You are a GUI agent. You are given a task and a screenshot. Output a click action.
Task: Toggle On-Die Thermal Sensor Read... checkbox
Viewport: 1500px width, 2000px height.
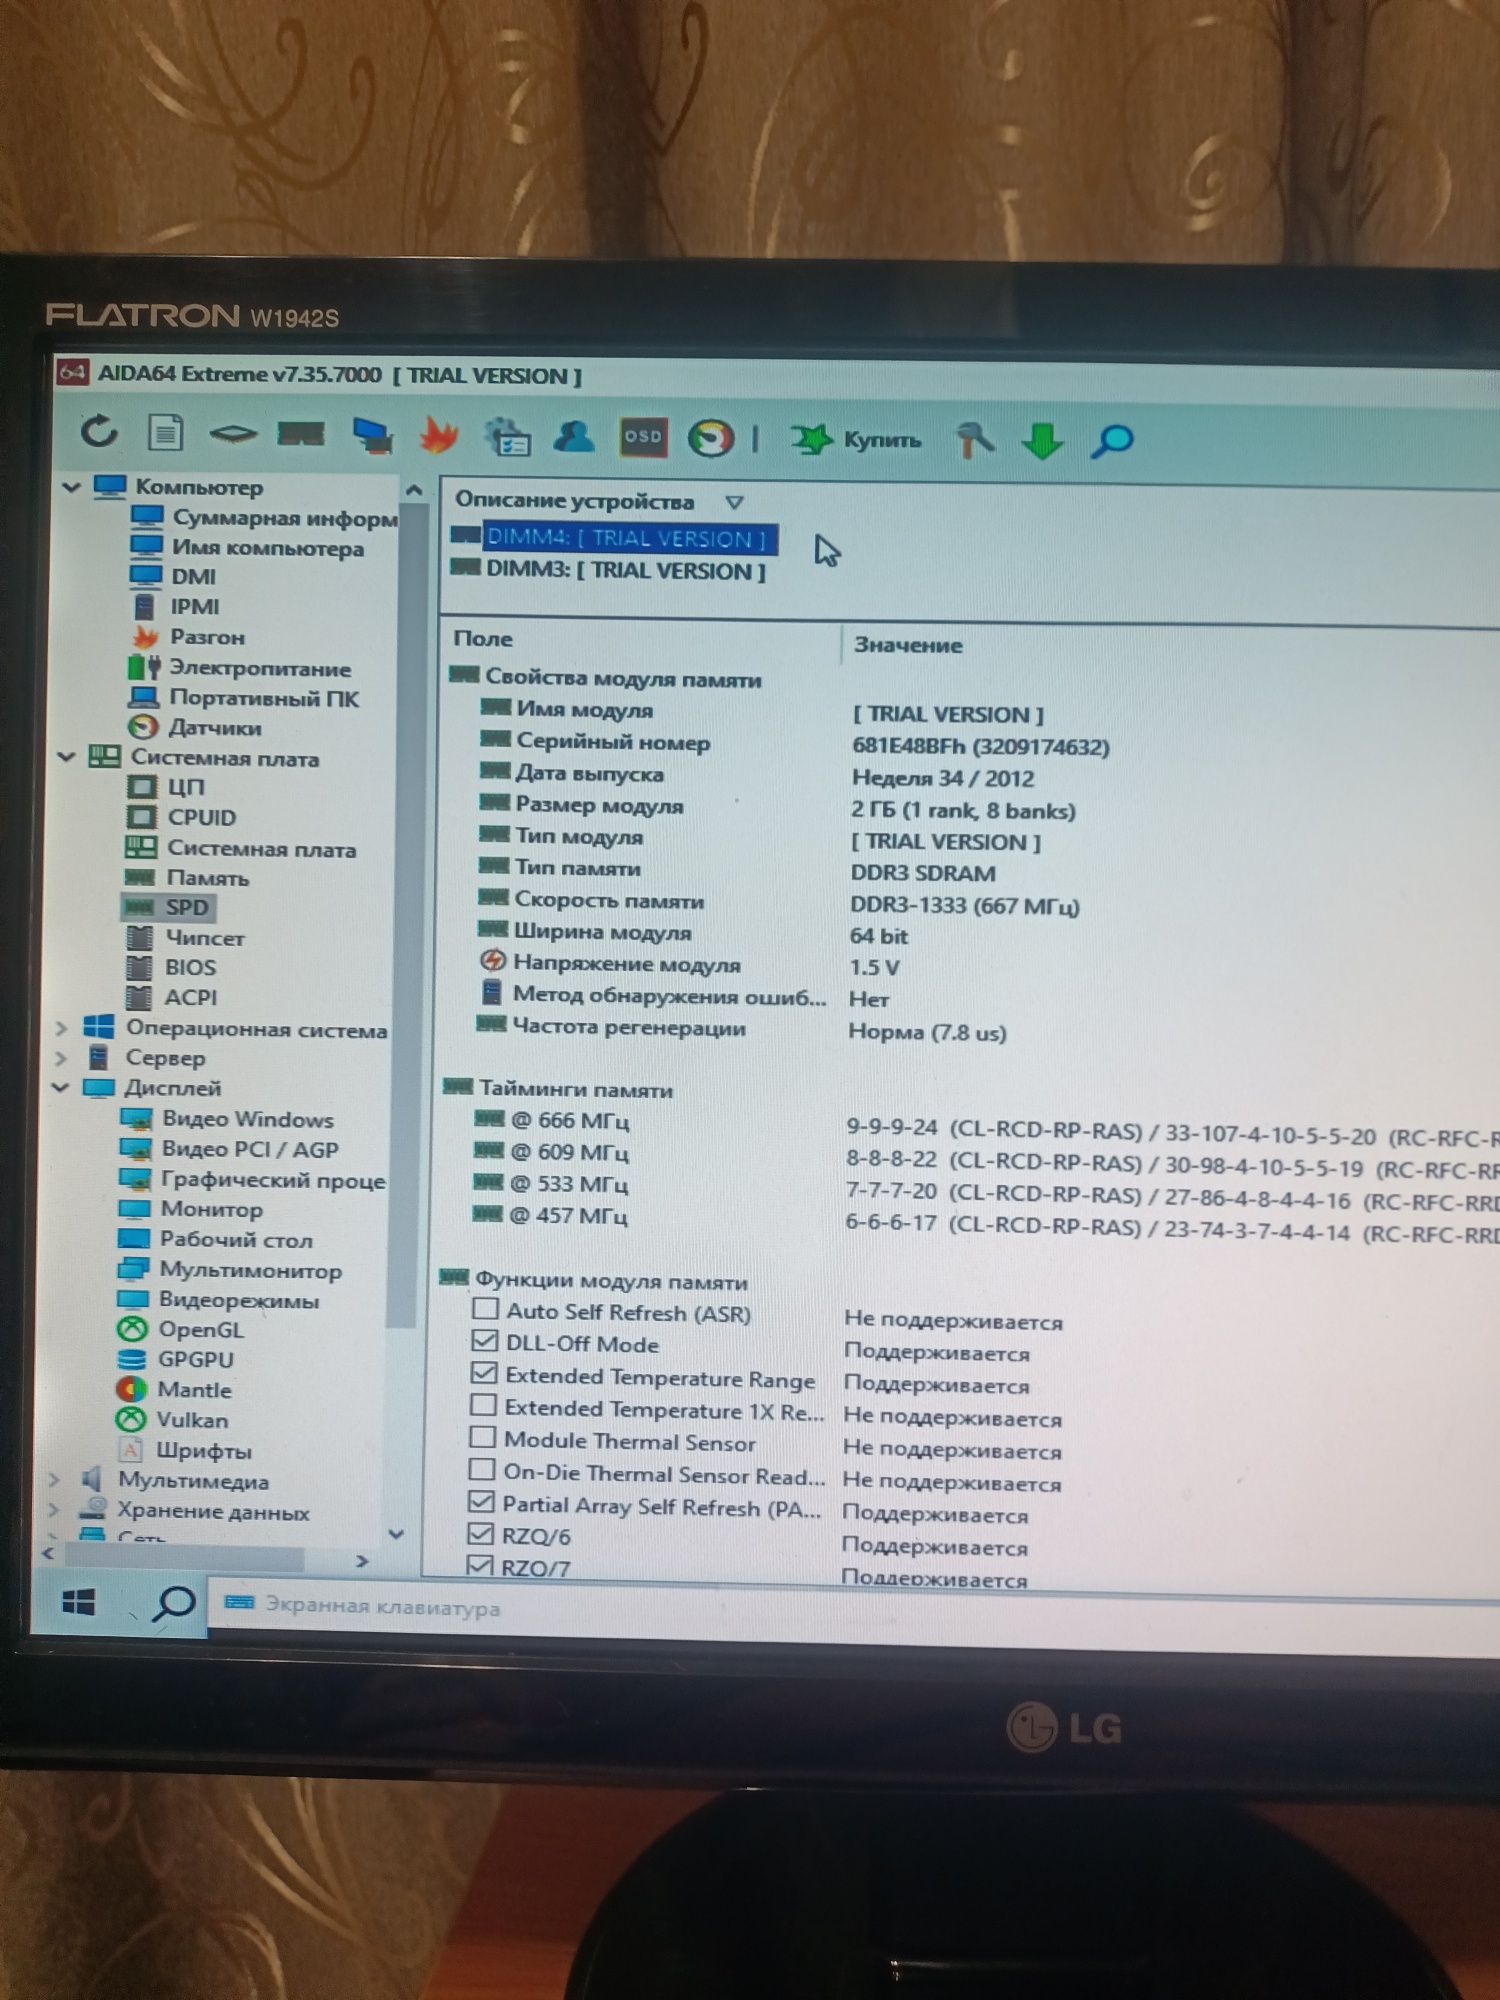[481, 1469]
